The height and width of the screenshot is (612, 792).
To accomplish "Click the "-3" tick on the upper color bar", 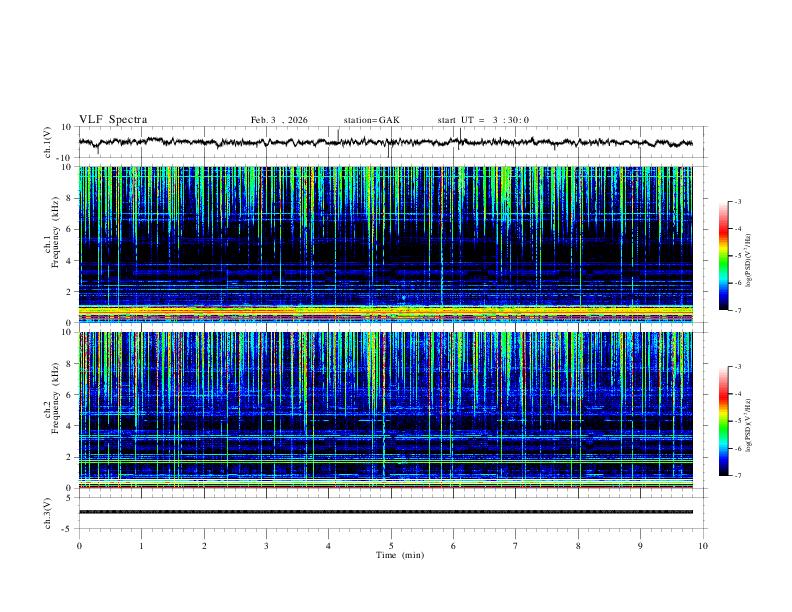I will [x=737, y=201].
